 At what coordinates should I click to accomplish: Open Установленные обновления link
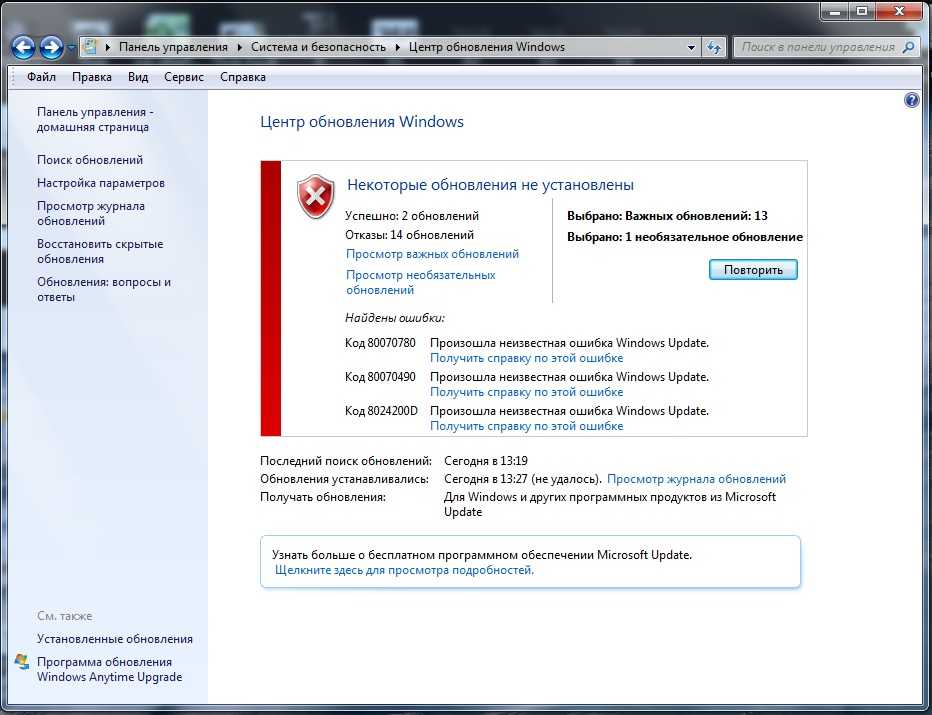pyautogui.click(x=115, y=639)
